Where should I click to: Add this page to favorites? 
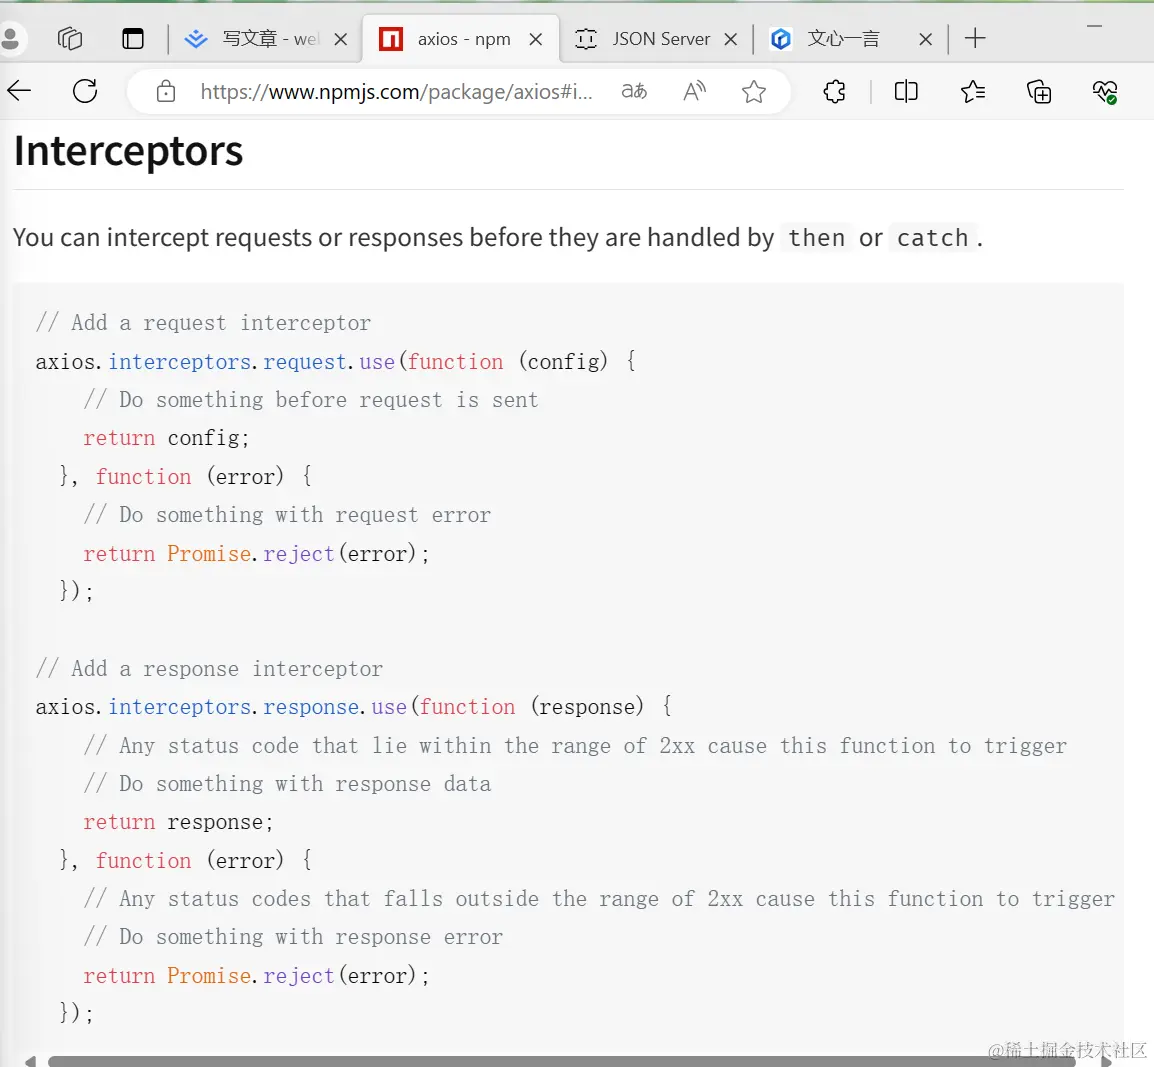(x=754, y=91)
